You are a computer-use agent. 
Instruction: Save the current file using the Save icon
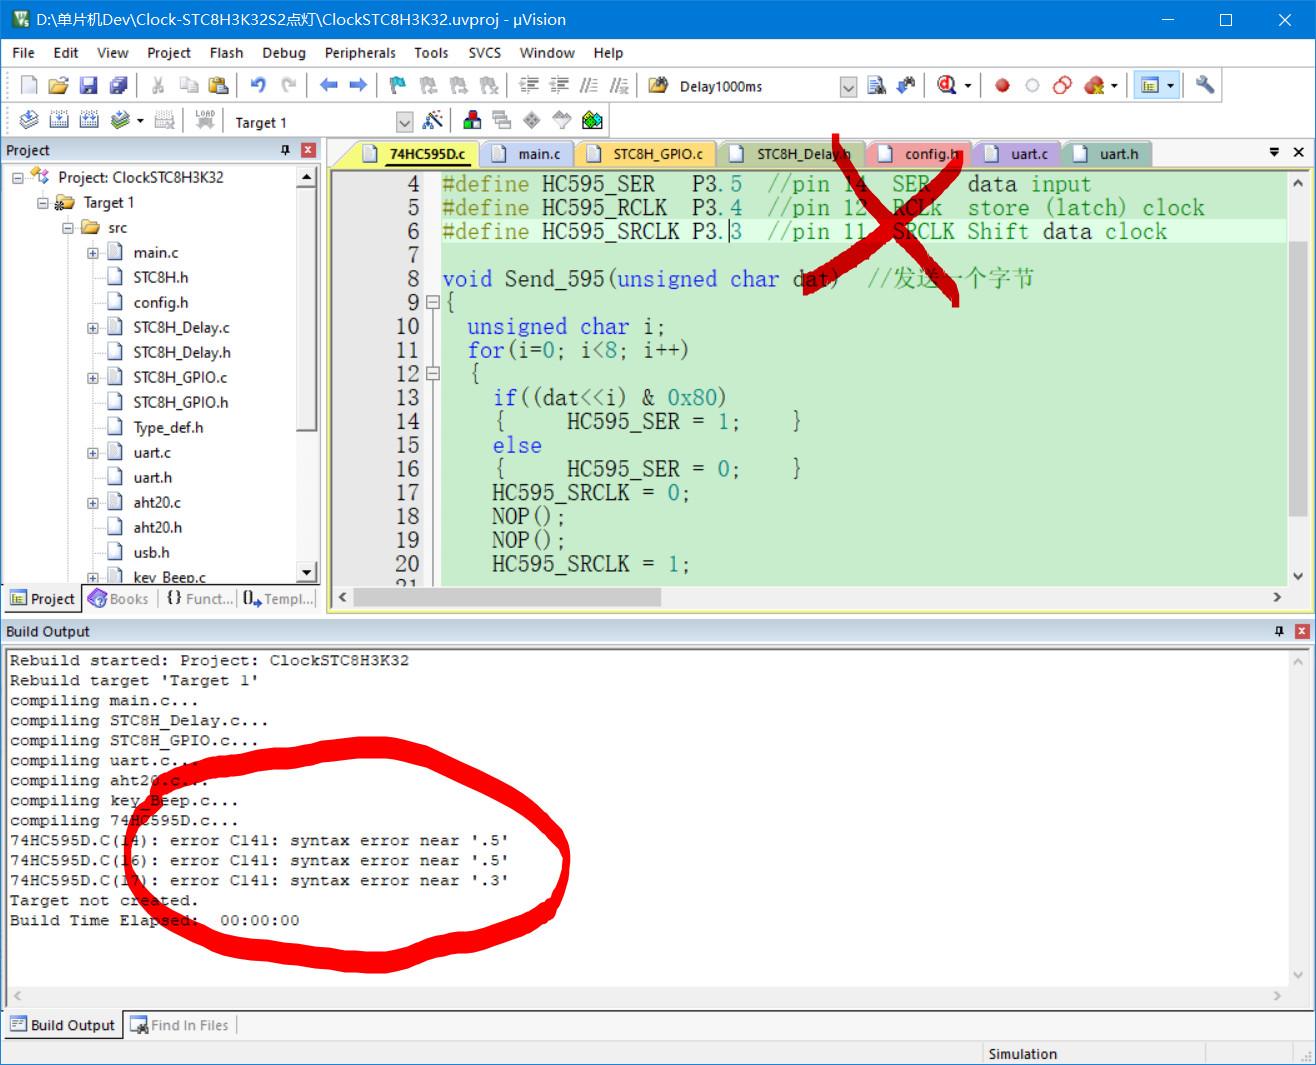88,86
